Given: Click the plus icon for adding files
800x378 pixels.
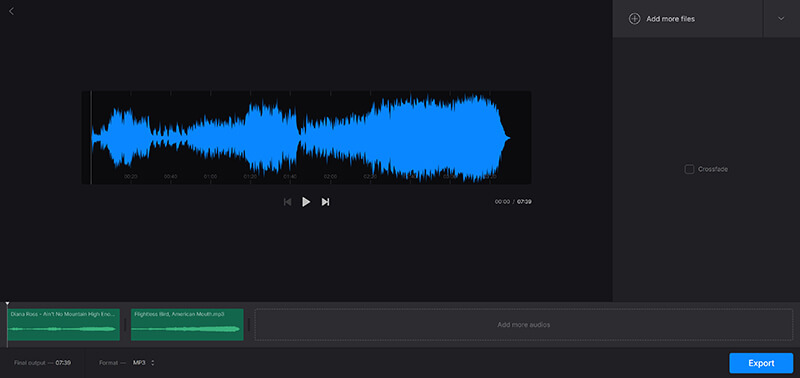Looking at the screenshot, I should (x=634, y=19).
